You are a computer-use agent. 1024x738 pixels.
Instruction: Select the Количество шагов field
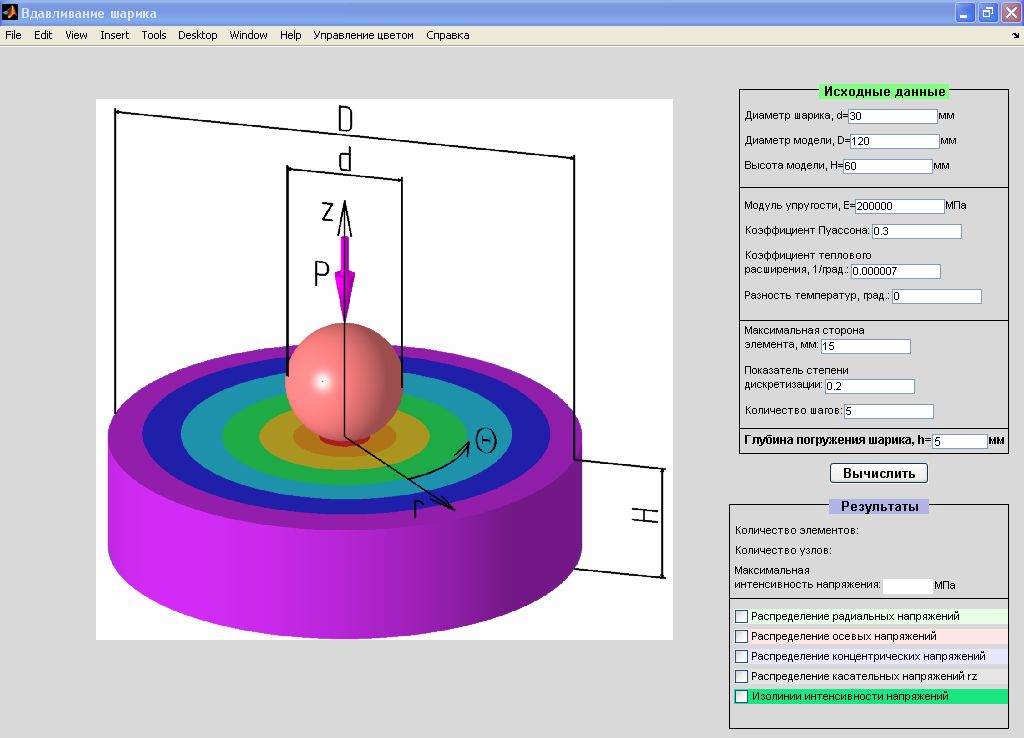888,412
